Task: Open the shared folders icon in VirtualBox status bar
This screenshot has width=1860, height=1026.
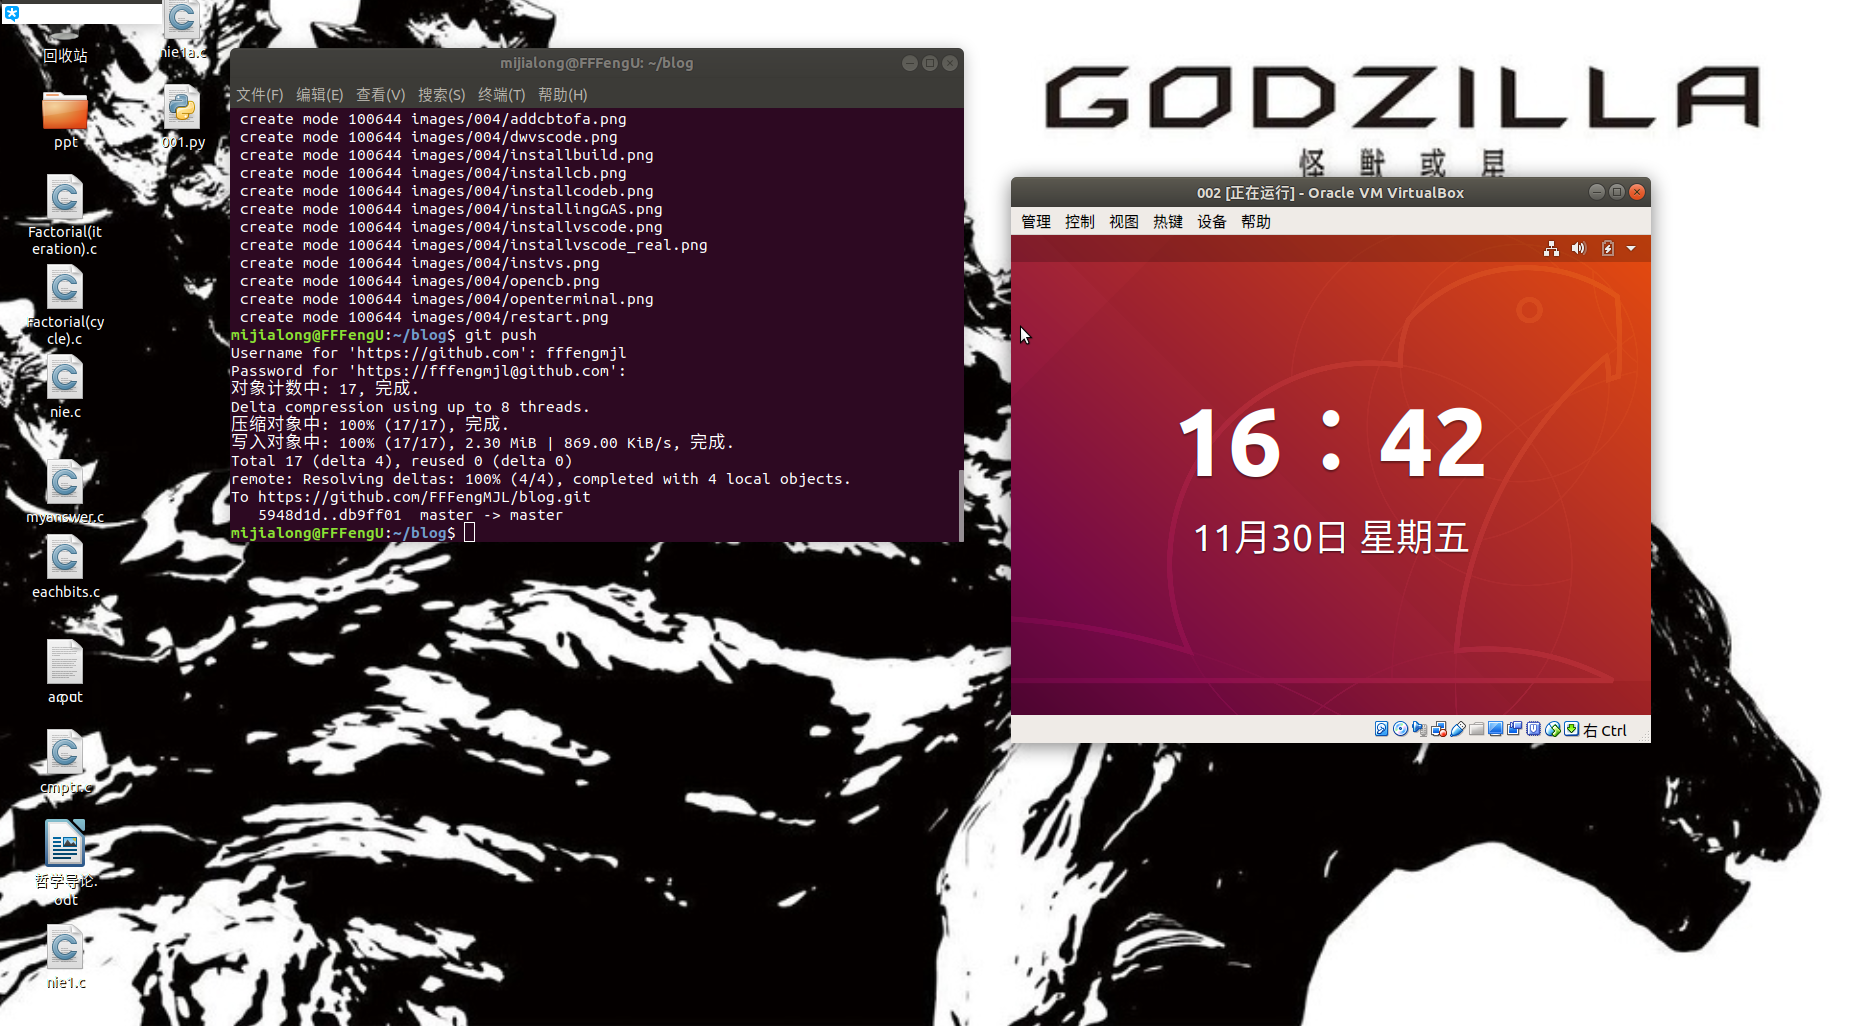Action: pos(1476,729)
